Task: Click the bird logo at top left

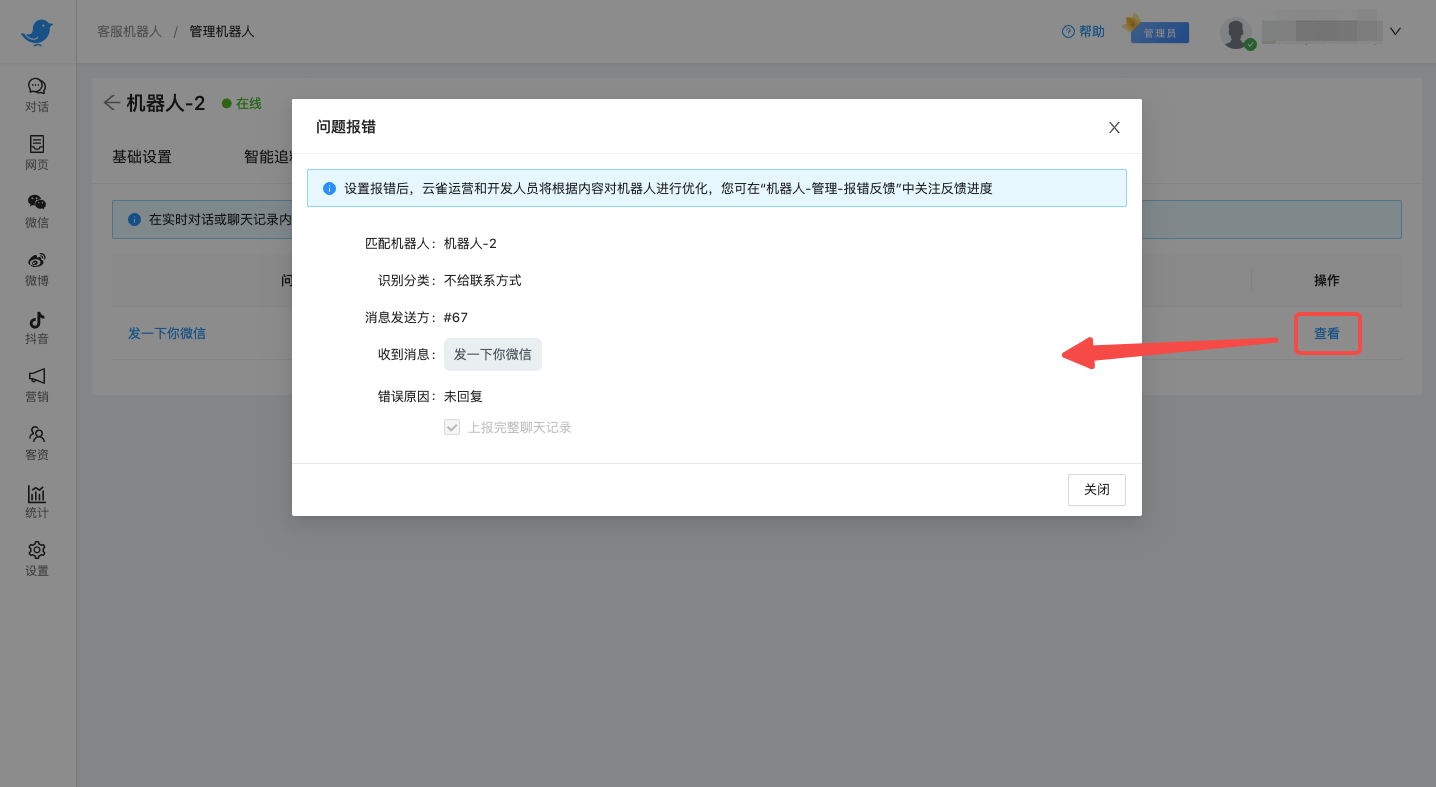Action: (x=37, y=32)
